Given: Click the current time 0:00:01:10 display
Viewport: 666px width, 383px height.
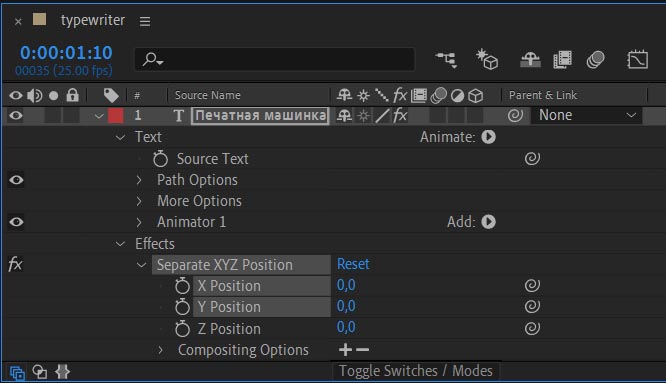Looking at the screenshot, I should (x=66, y=53).
